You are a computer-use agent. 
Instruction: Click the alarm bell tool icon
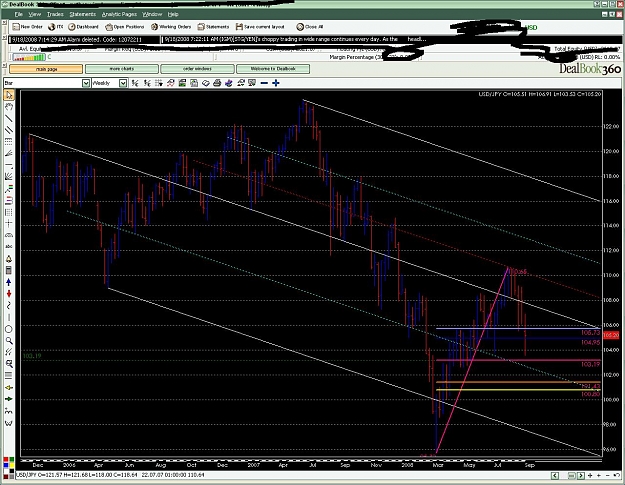[x=9, y=259]
